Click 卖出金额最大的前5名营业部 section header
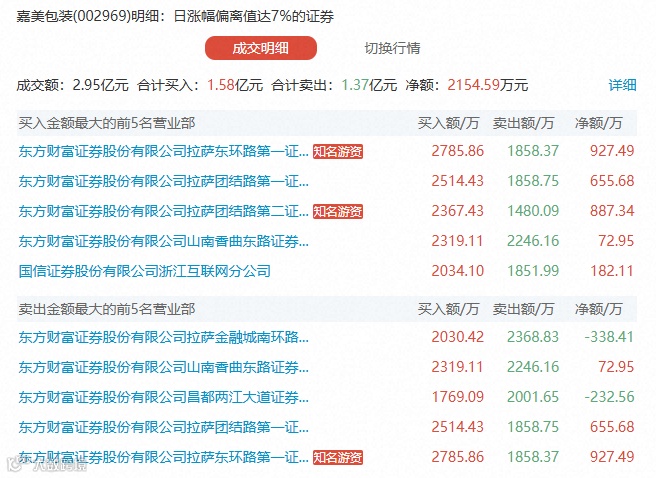Screen dimensions: 656x478 tap(107, 309)
